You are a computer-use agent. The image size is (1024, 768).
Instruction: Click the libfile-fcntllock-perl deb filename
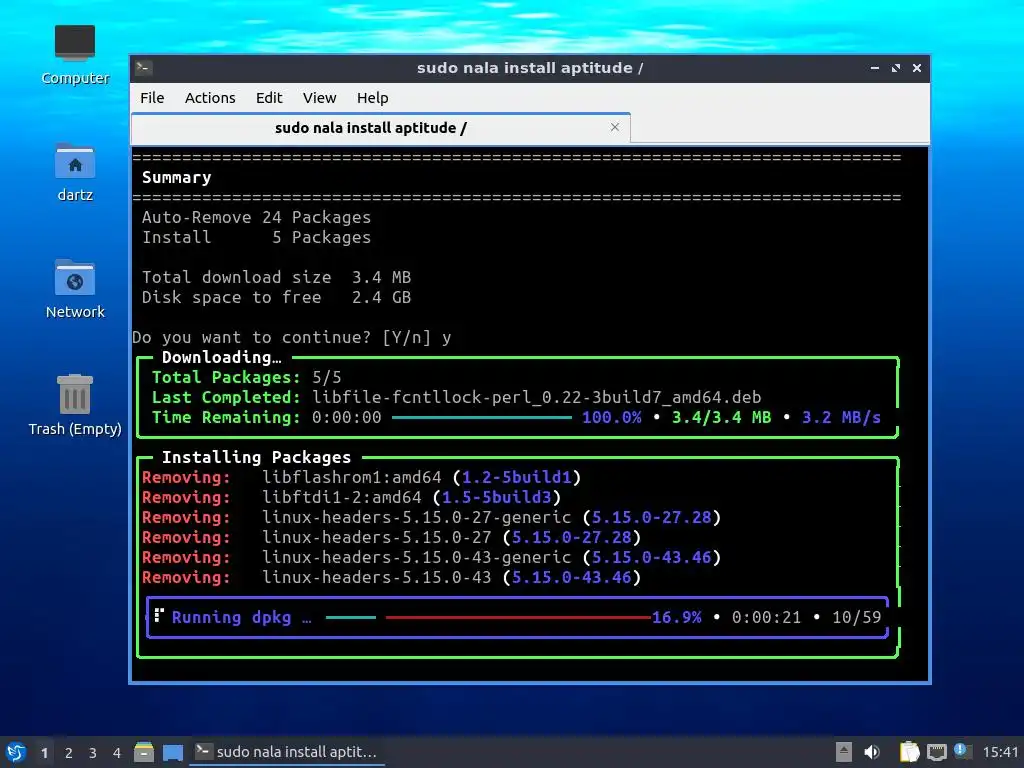pos(536,397)
